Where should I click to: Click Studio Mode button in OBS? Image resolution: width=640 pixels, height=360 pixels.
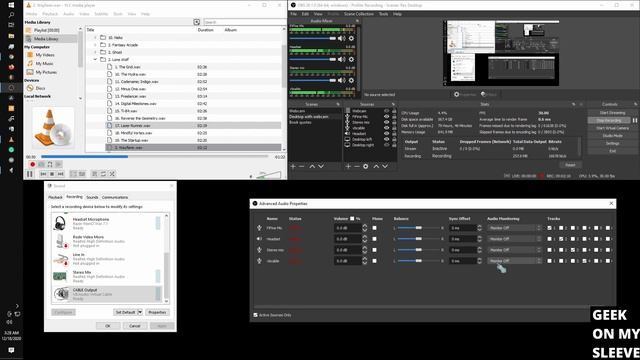pos(612,136)
